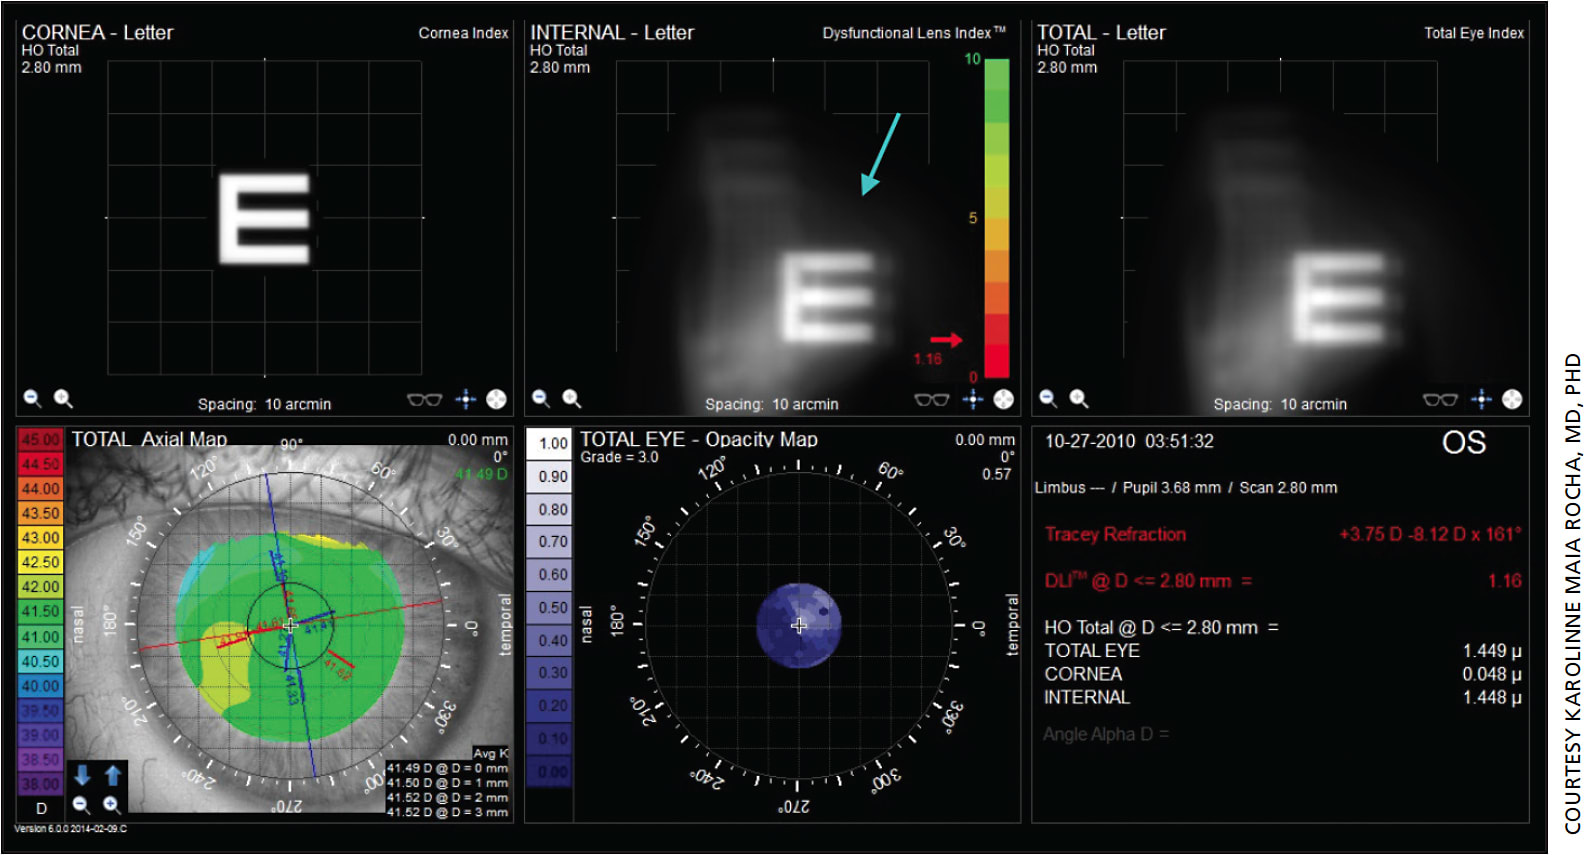Select the 0.50 opacity scale swatch
This screenshot has height=855, width=1585.
pos(551,607)
